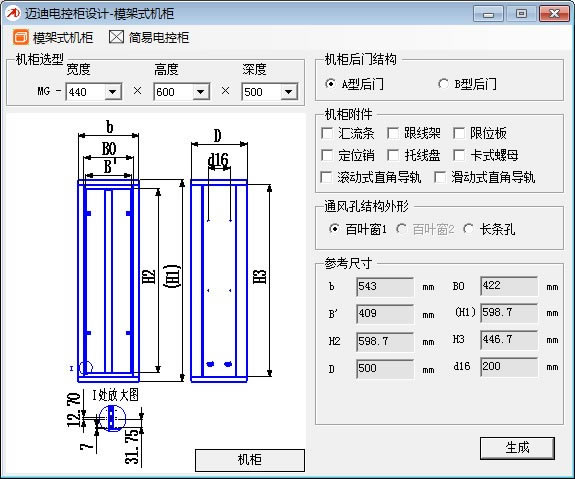This screenshot has width=575, height=479.
Task: Click the 机柜 button
Action: point(249,460)
